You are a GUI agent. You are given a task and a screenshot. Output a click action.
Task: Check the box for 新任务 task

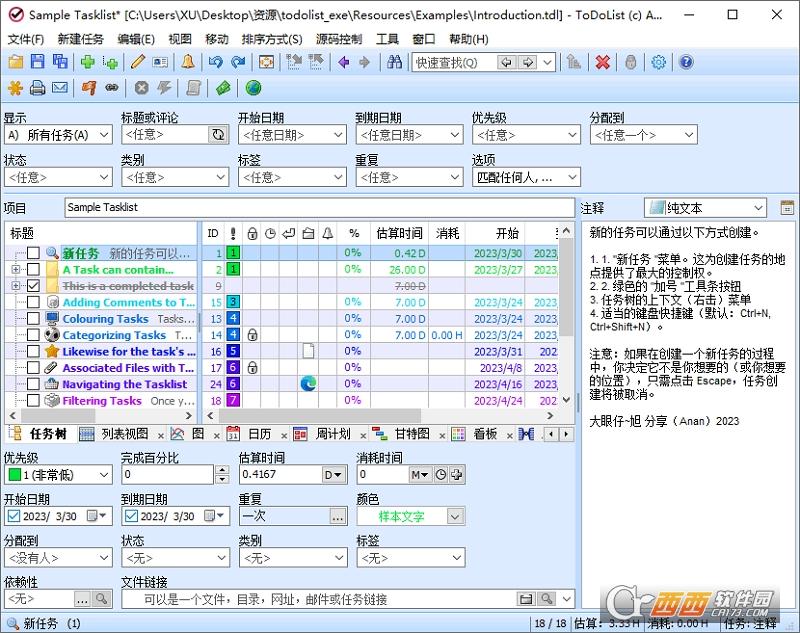(33, 253)
